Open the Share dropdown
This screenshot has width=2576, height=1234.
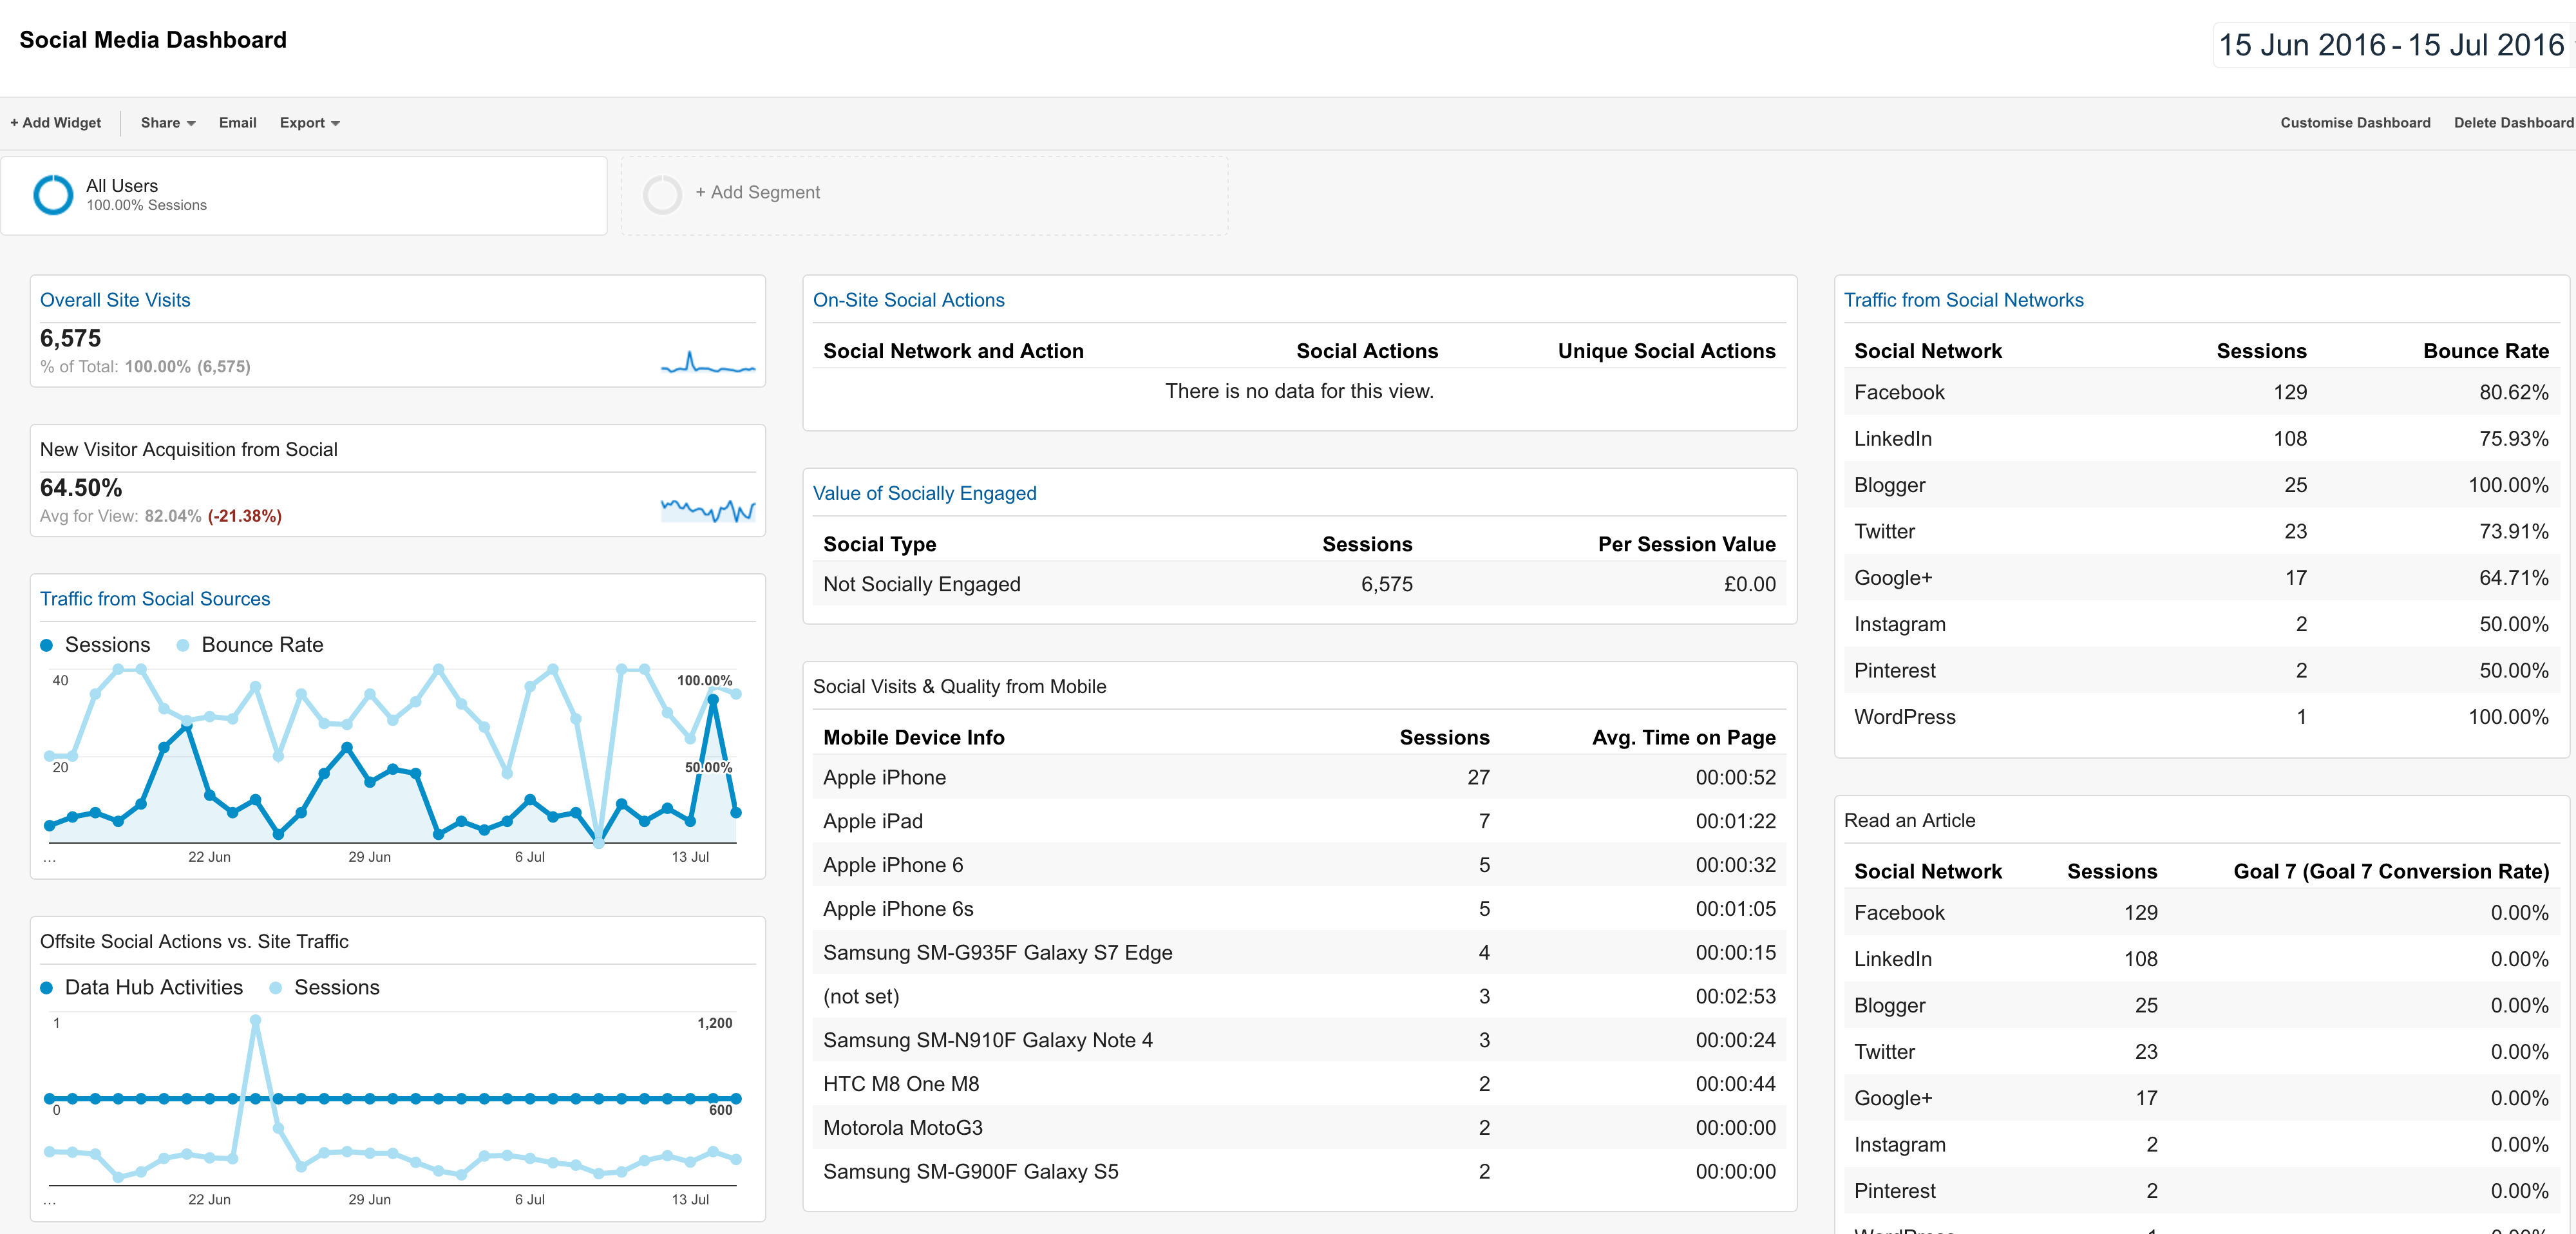click(x=168, y=123)
